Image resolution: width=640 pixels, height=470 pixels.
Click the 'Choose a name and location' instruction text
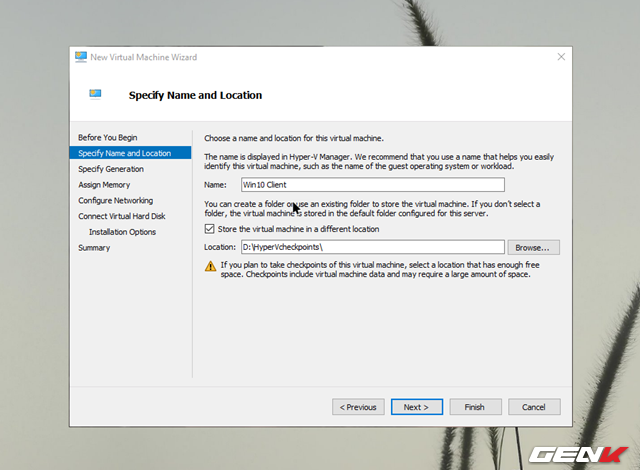pos(294,138)
